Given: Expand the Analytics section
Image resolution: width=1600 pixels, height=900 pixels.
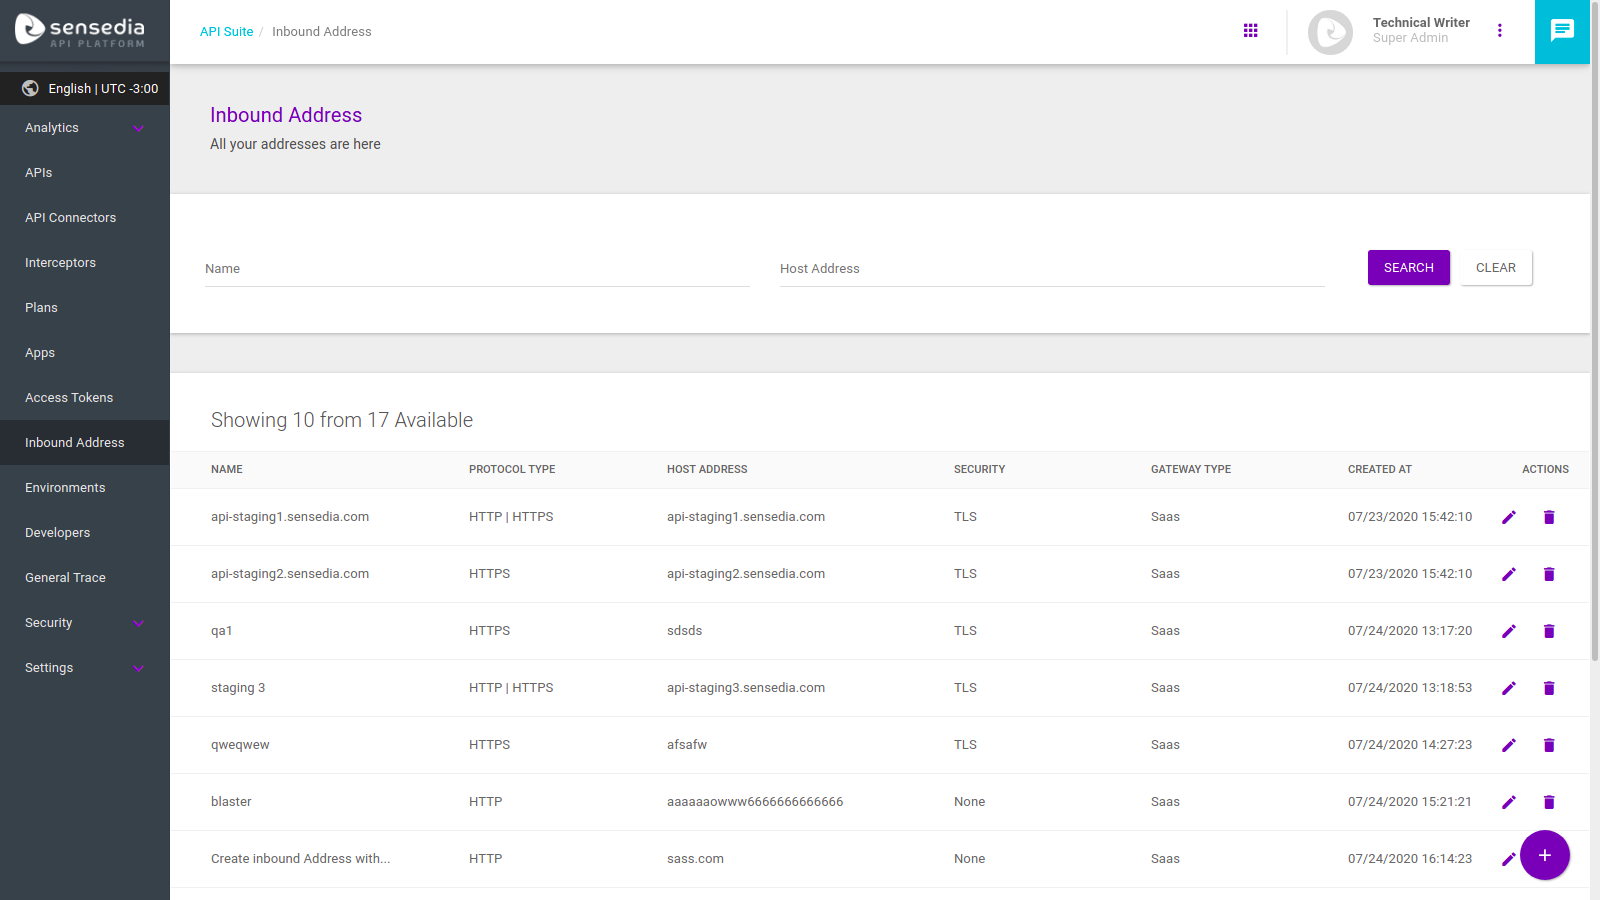Looking at the screenshot, I should pos(84,127).
